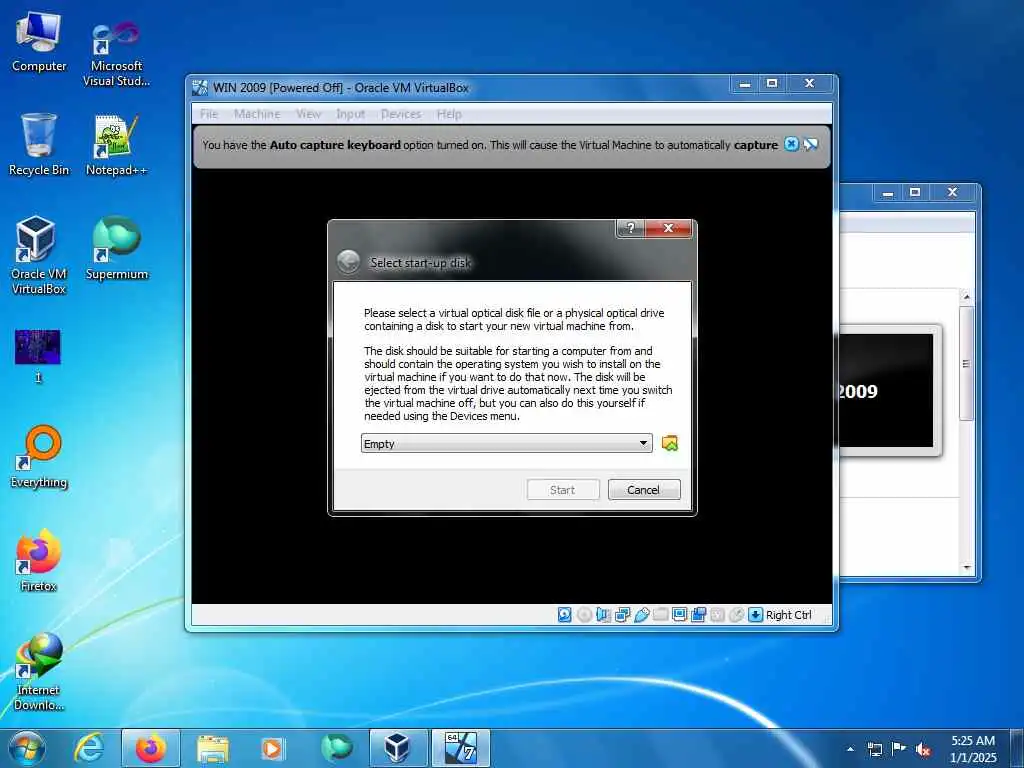The image size is (1024, 768).
Task: Click the Right Ctrl host key label
Action: [x=788, y=615]
